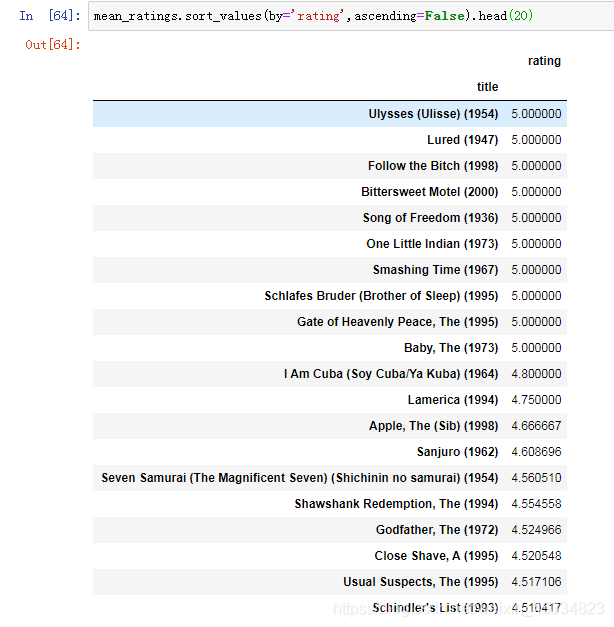Select the Lured (1947) title
Viewport: 614px width, 627px height.
coord(462,140)
